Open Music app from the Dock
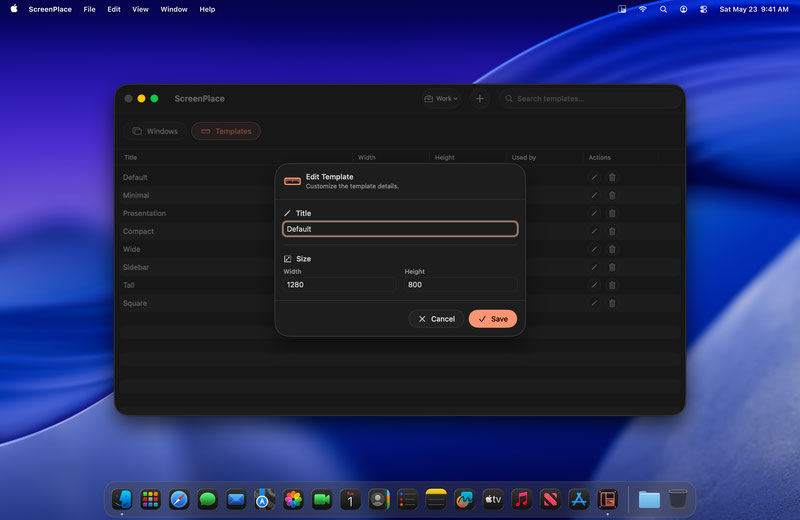 coord(521,499)
